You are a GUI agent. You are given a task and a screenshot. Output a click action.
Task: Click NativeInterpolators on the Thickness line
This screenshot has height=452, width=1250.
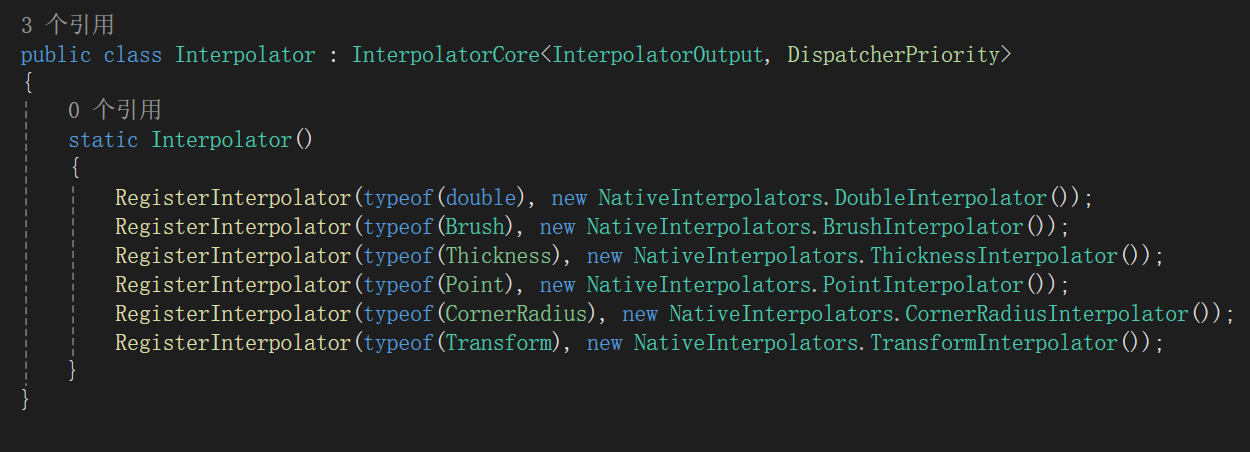click(746, 256)
